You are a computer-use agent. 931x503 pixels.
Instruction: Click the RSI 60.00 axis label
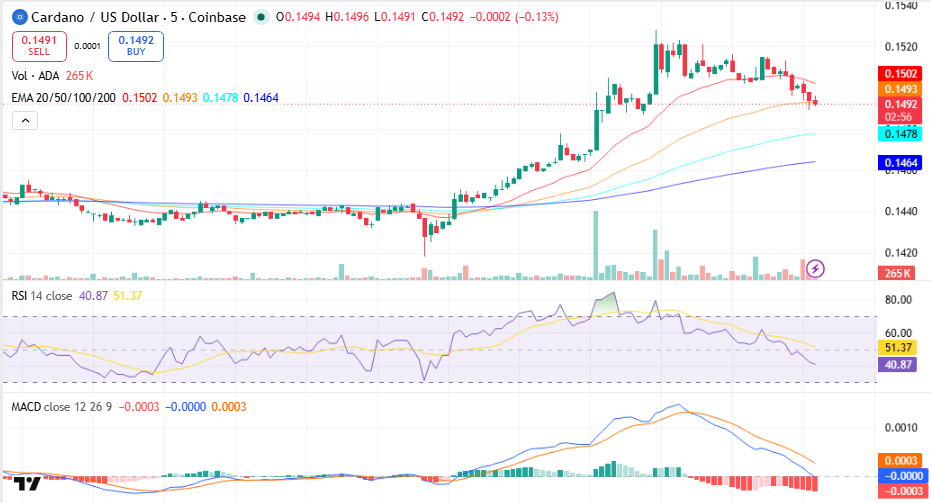(898, 333)
